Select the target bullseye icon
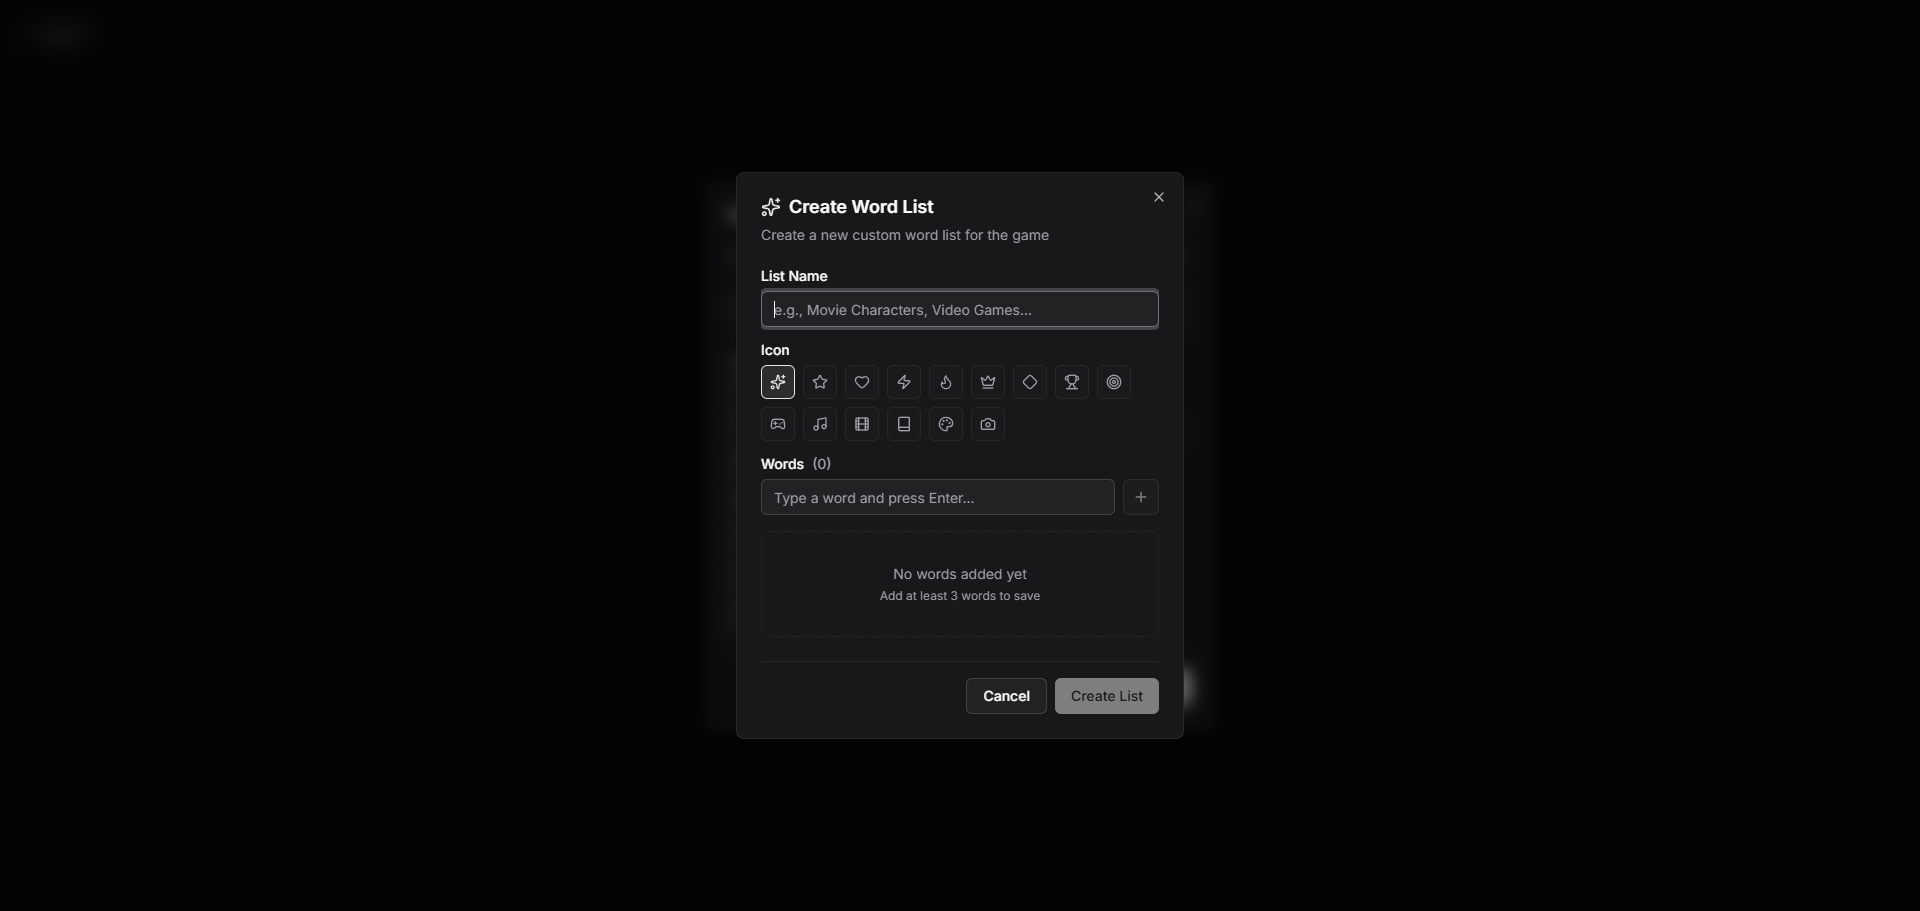Viewport: 1920px width, 911px height. 1114,382
